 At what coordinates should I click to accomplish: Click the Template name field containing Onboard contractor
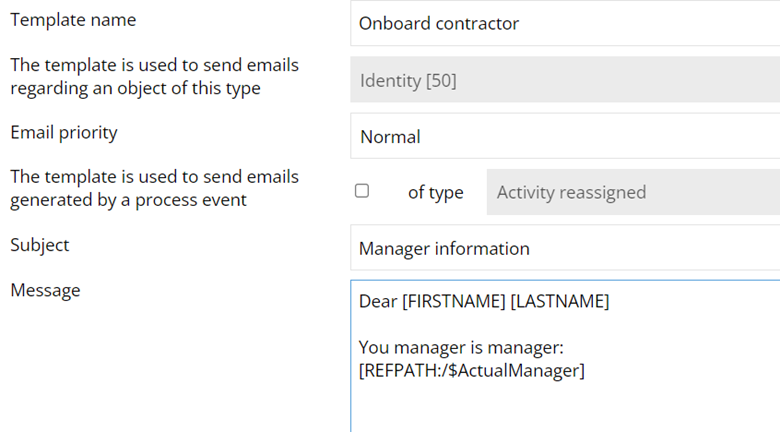tap(565, 23)
